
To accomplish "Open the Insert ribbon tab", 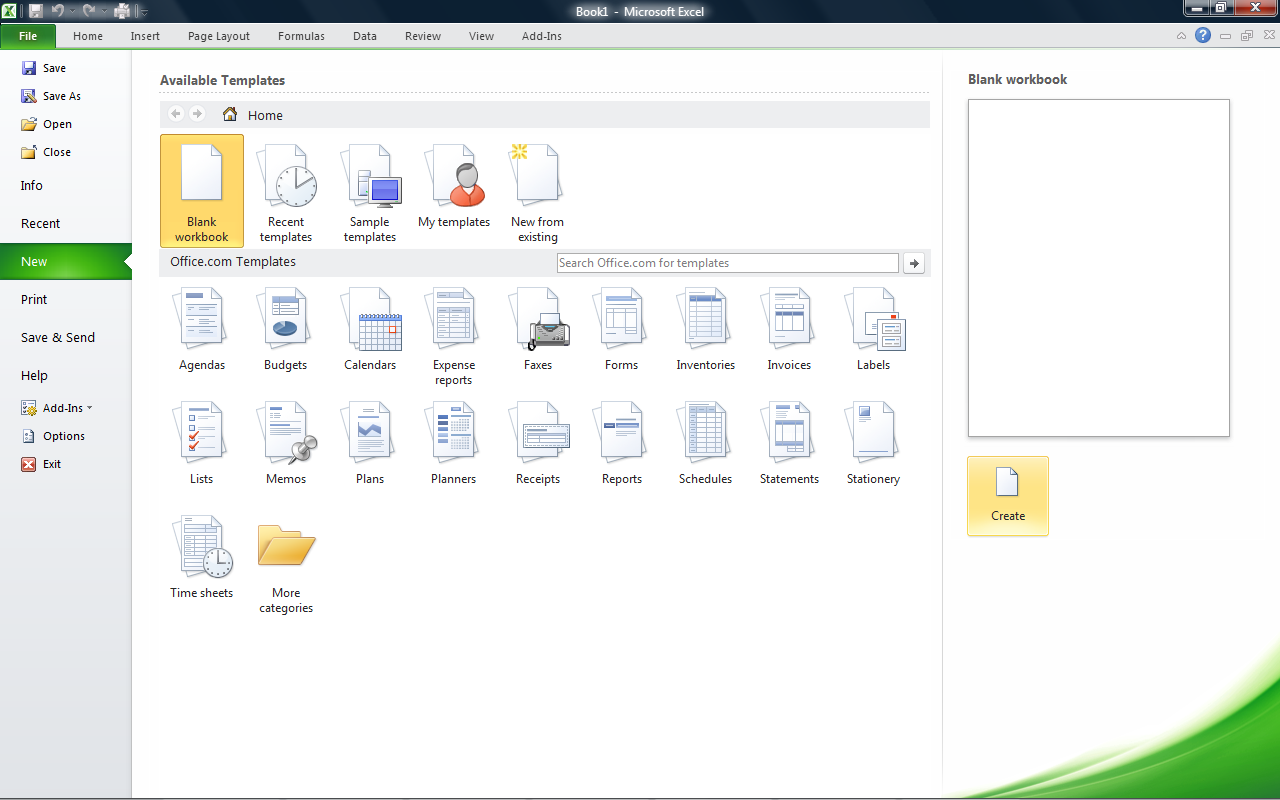I will [x=145, y=35].
